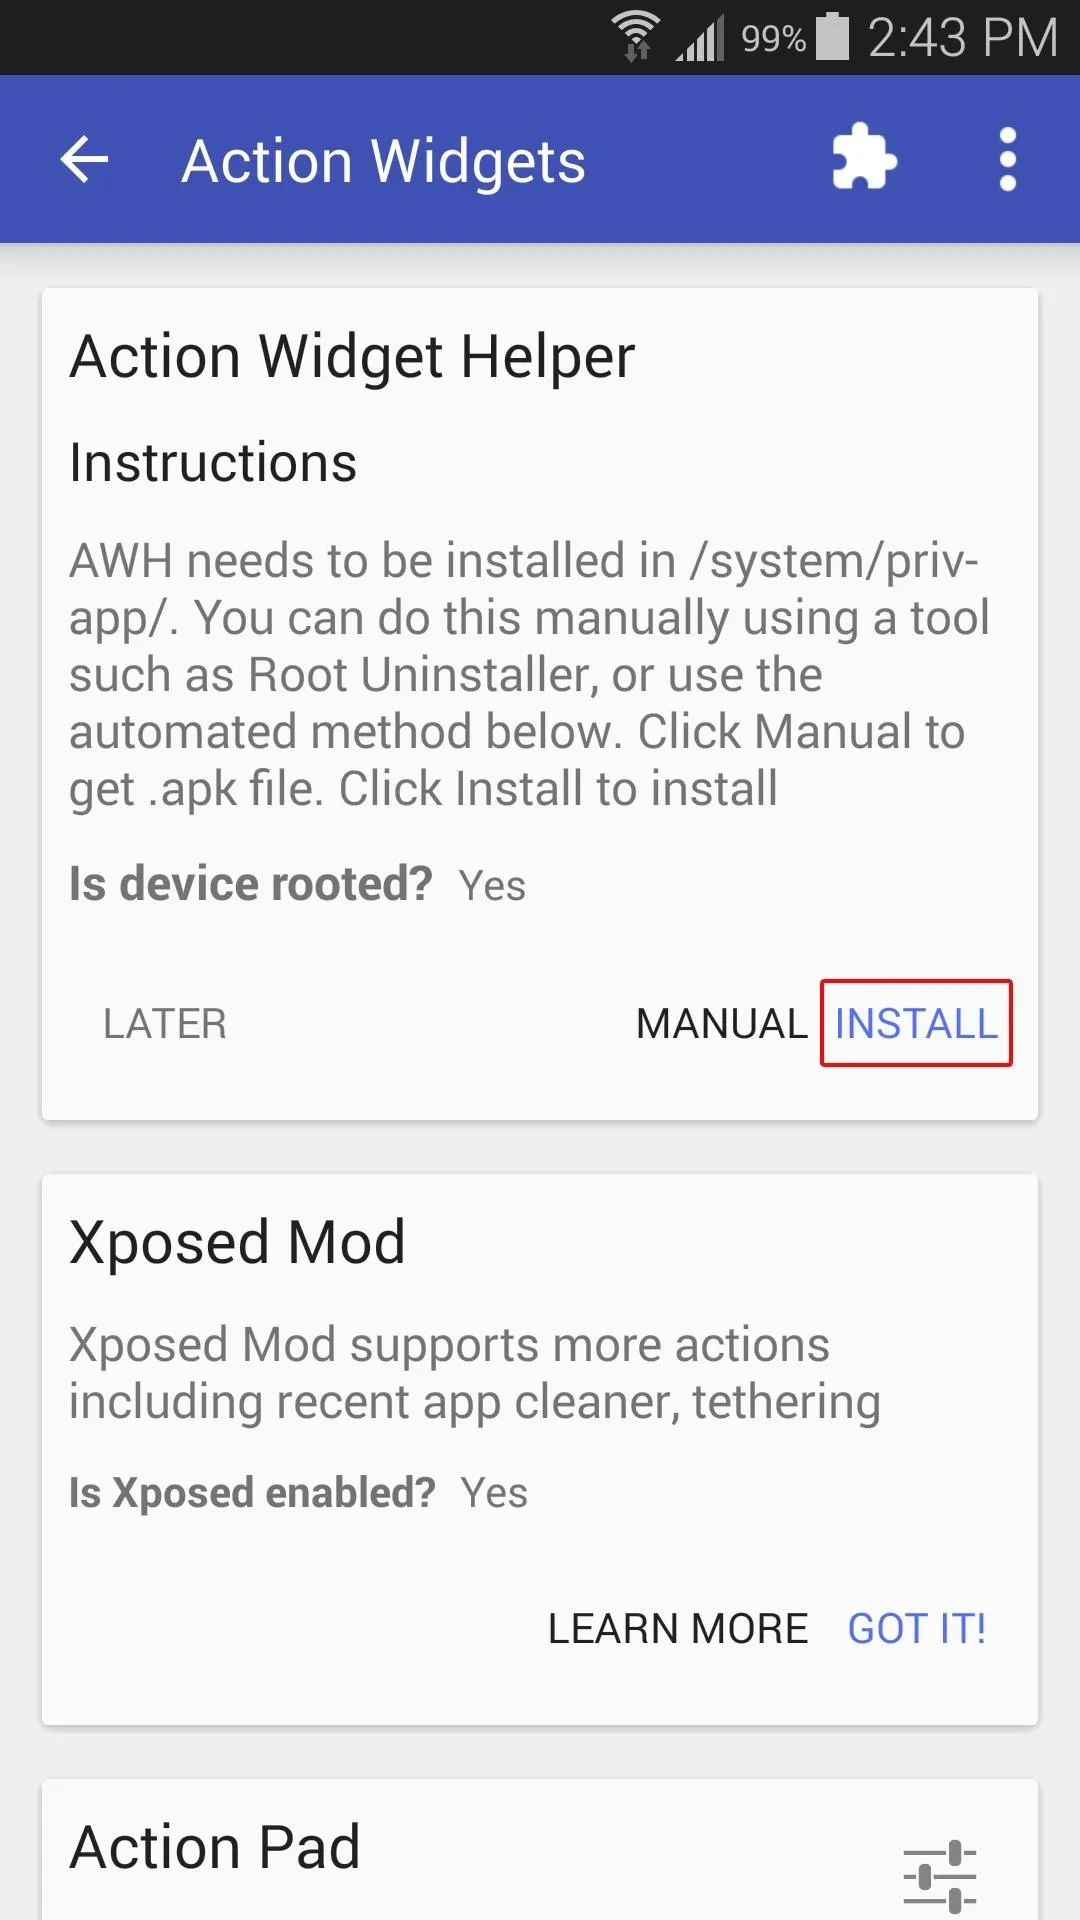
Task: Open LEARN MORE for Xposed Mod
Action: (678, 1628)
